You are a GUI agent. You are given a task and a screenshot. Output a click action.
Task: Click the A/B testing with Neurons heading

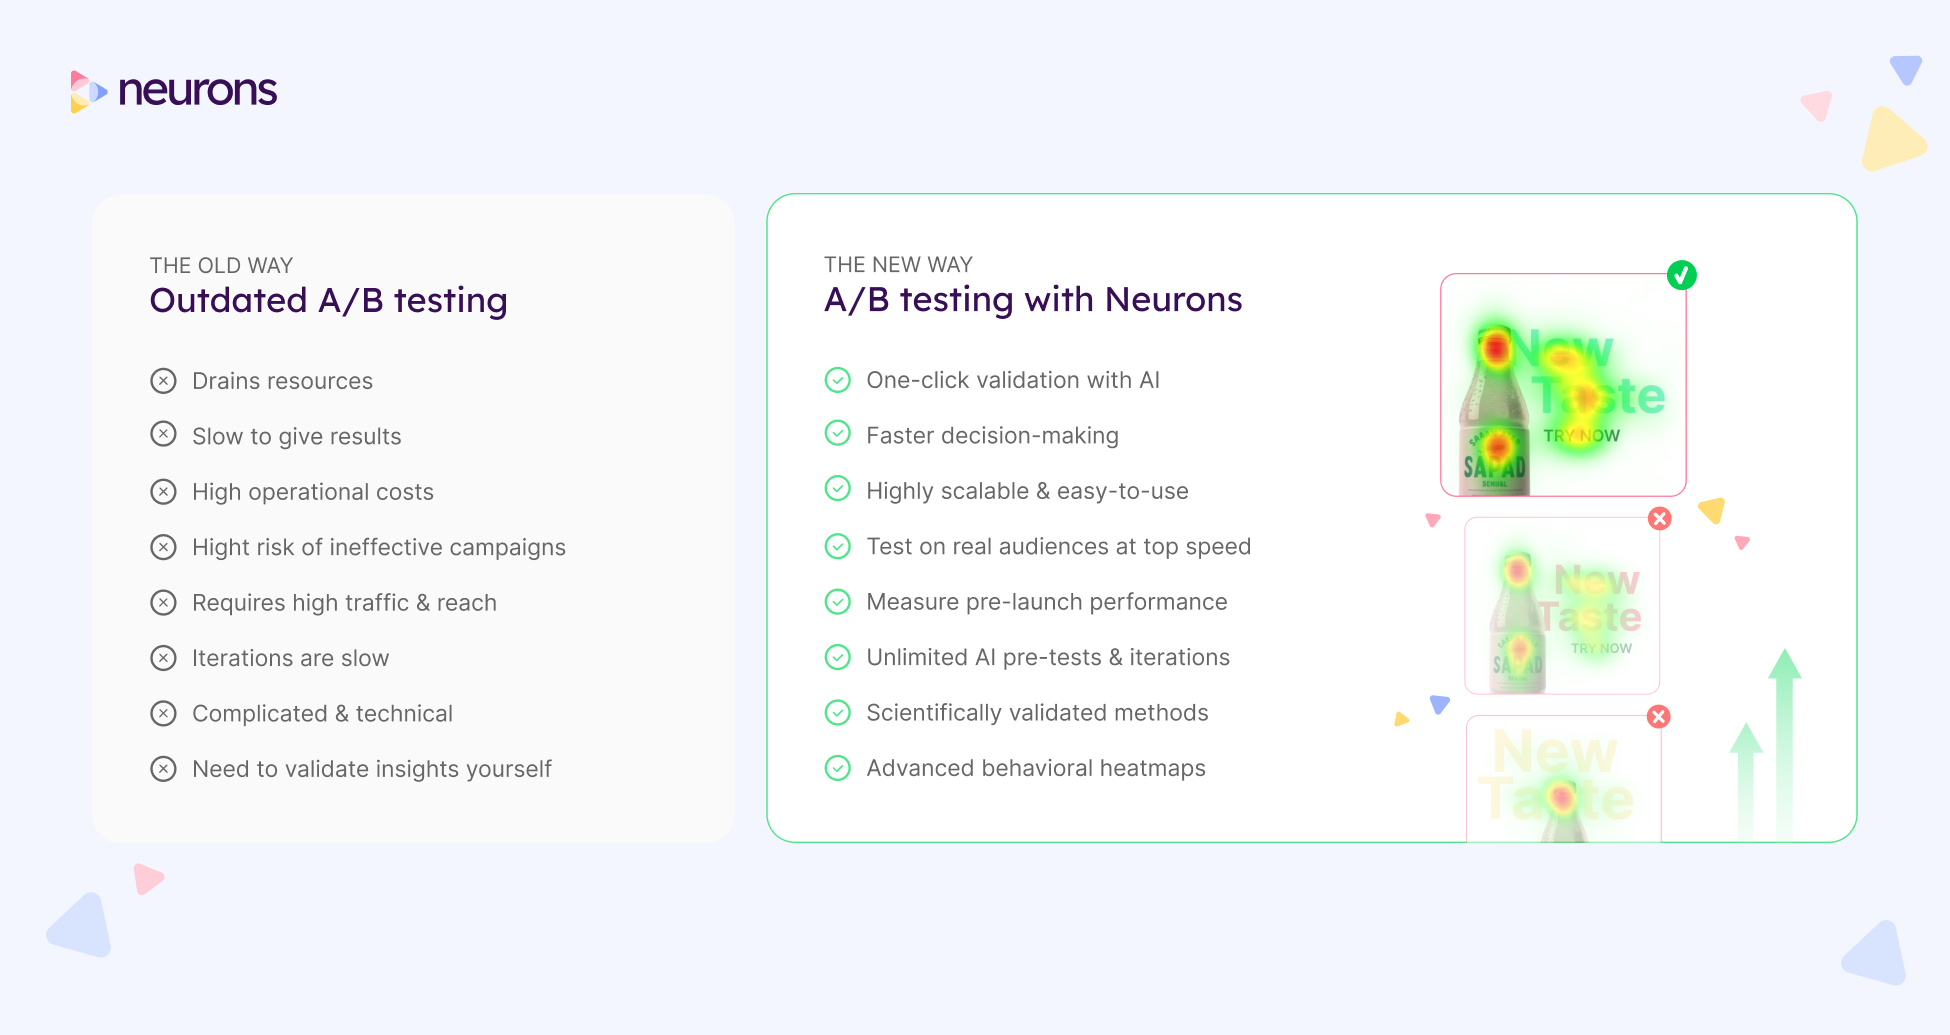click(x=1032, y=299)
